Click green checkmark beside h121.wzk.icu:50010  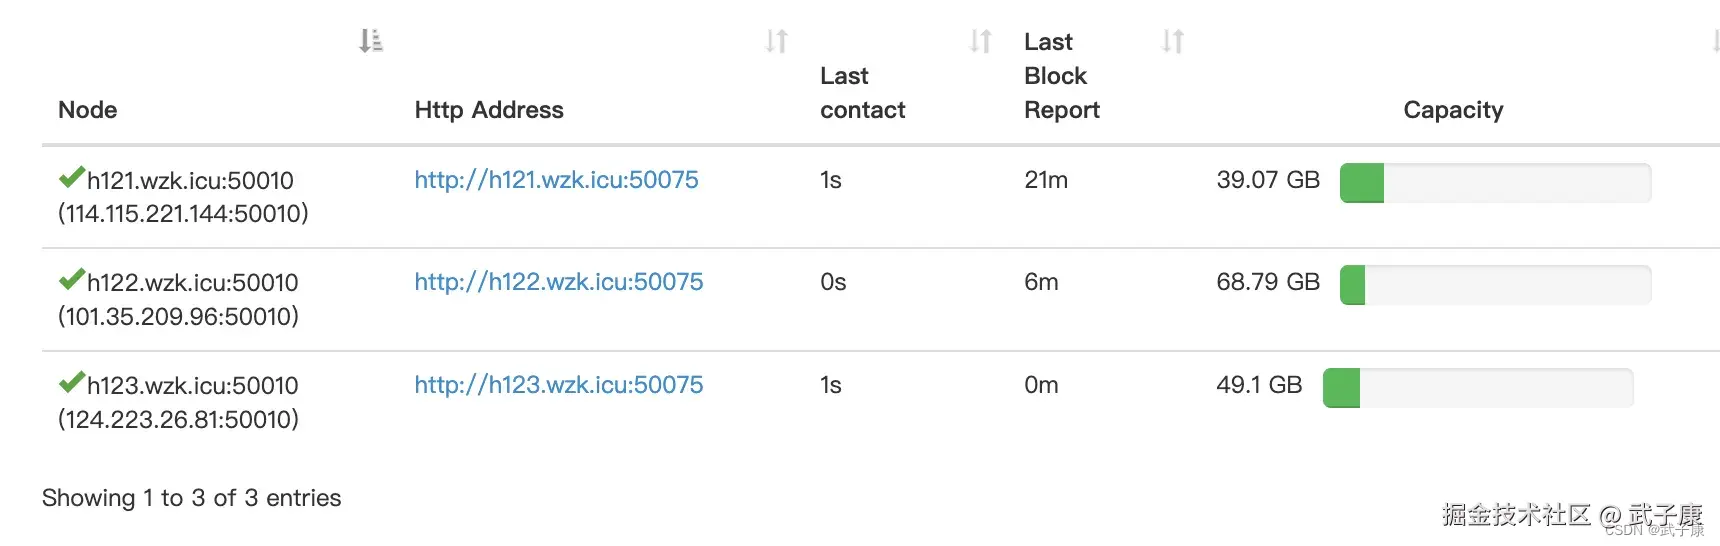(x=71, y=178)
